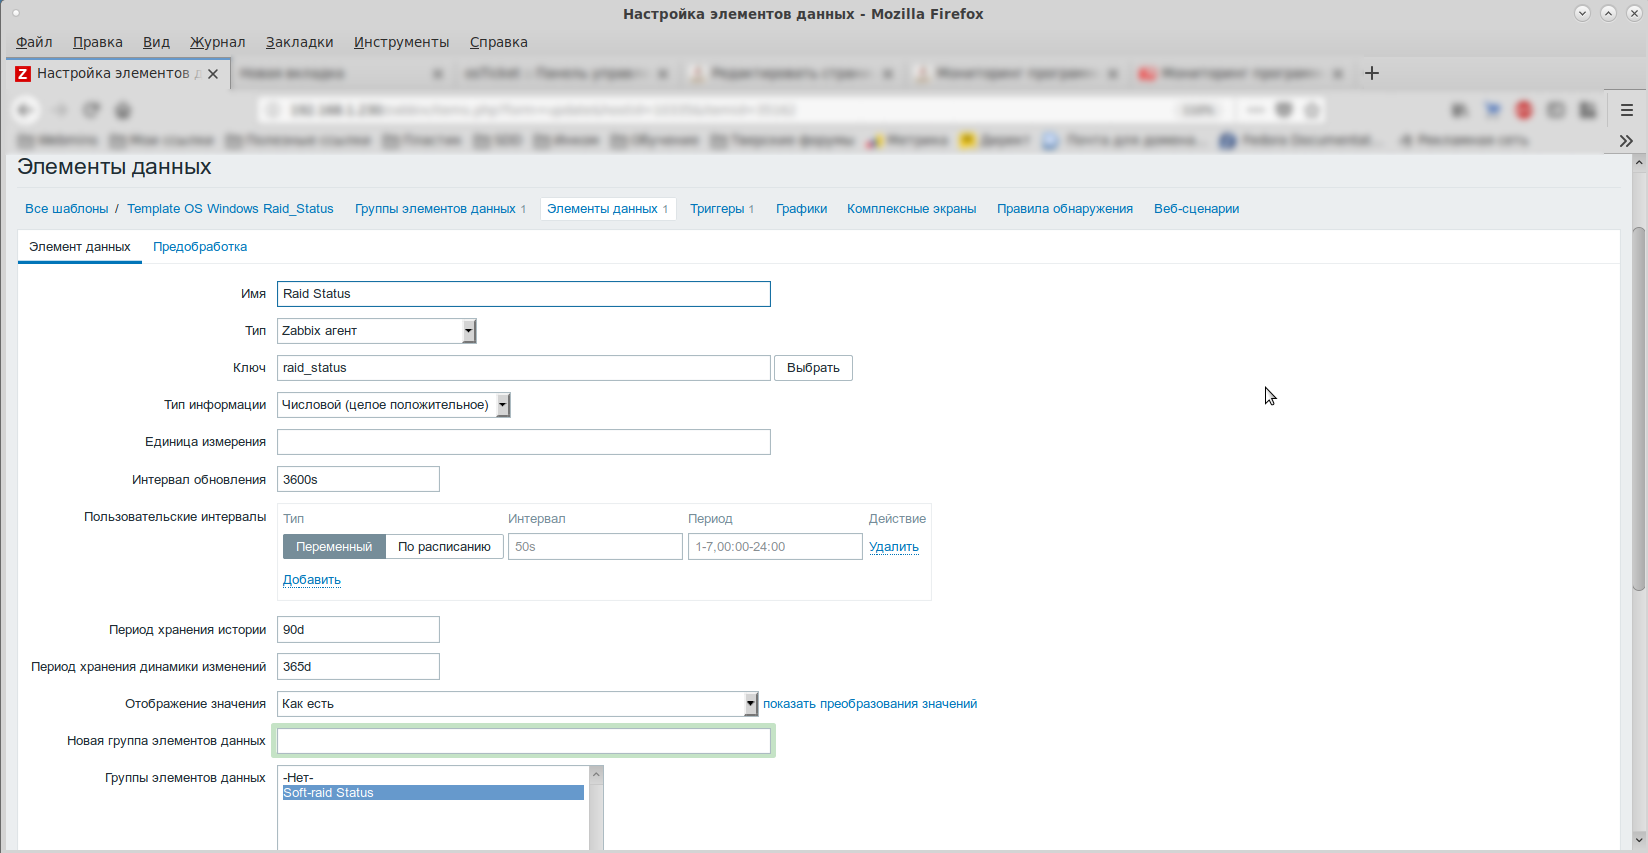Open the Файл menu
Viewport: 1648px width, 853px height.
[34, 42]
